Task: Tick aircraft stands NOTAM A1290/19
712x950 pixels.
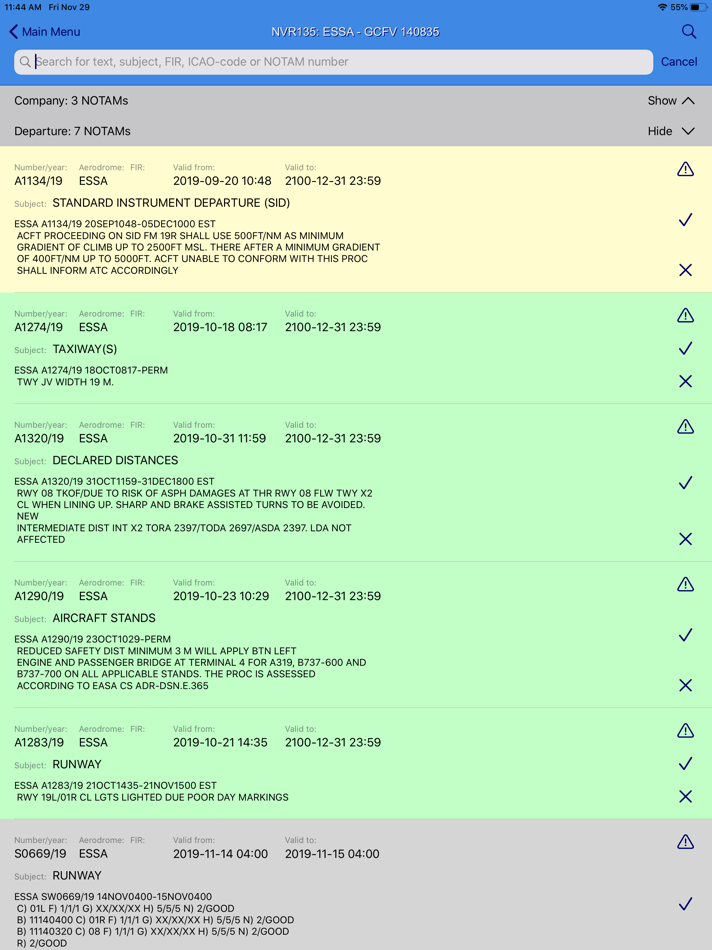Action: [x=685, y=634]
